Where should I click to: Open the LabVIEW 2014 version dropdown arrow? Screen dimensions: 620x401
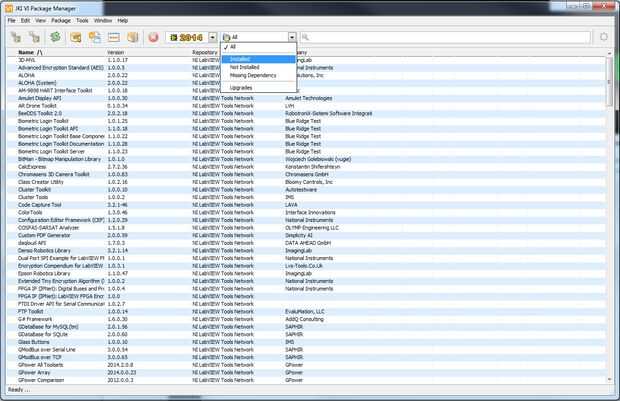213,37
